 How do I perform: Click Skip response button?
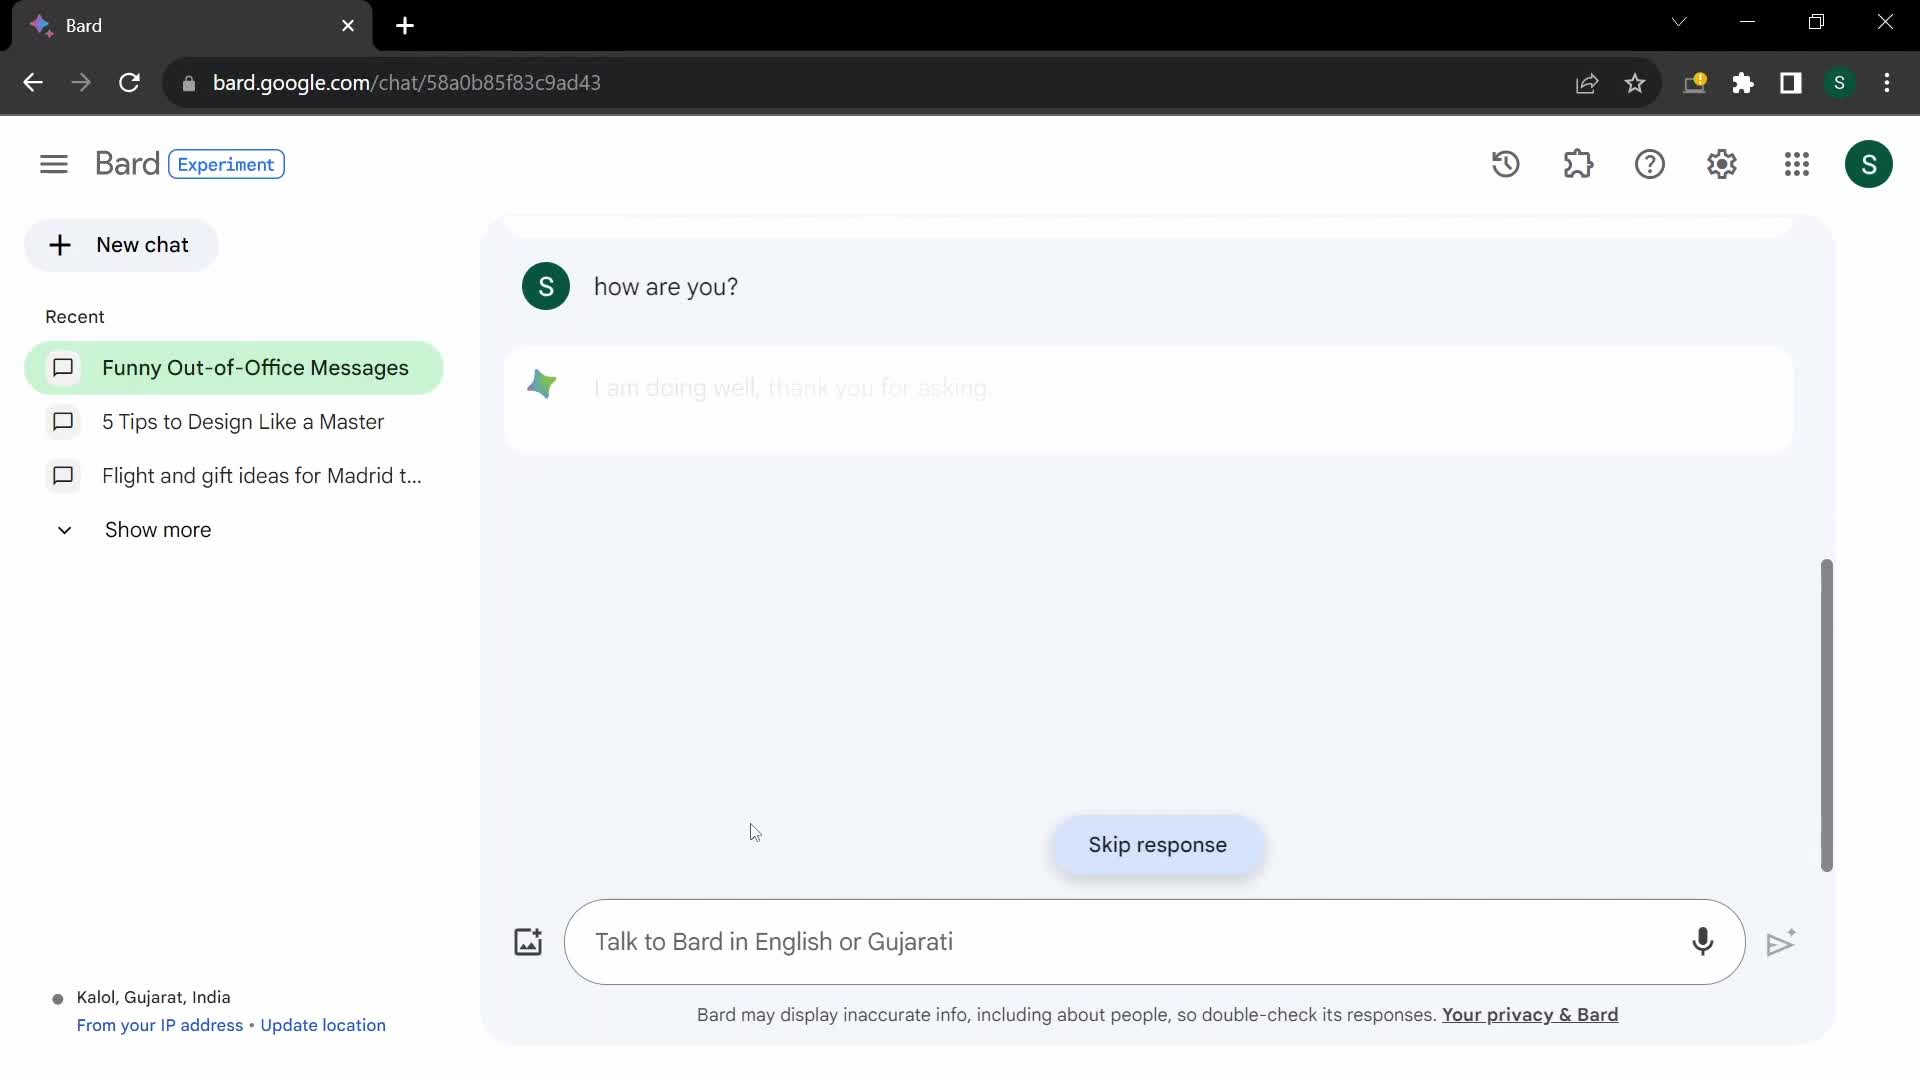coord(1158,844)
